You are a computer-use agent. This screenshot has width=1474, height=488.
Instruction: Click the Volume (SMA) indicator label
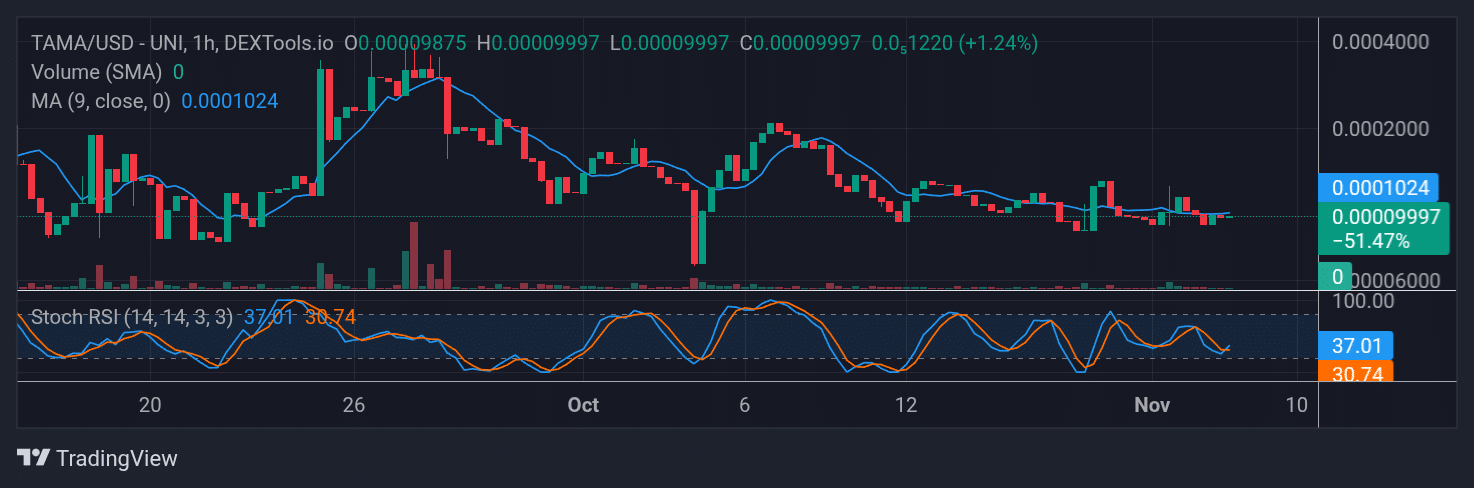[97, 72]
